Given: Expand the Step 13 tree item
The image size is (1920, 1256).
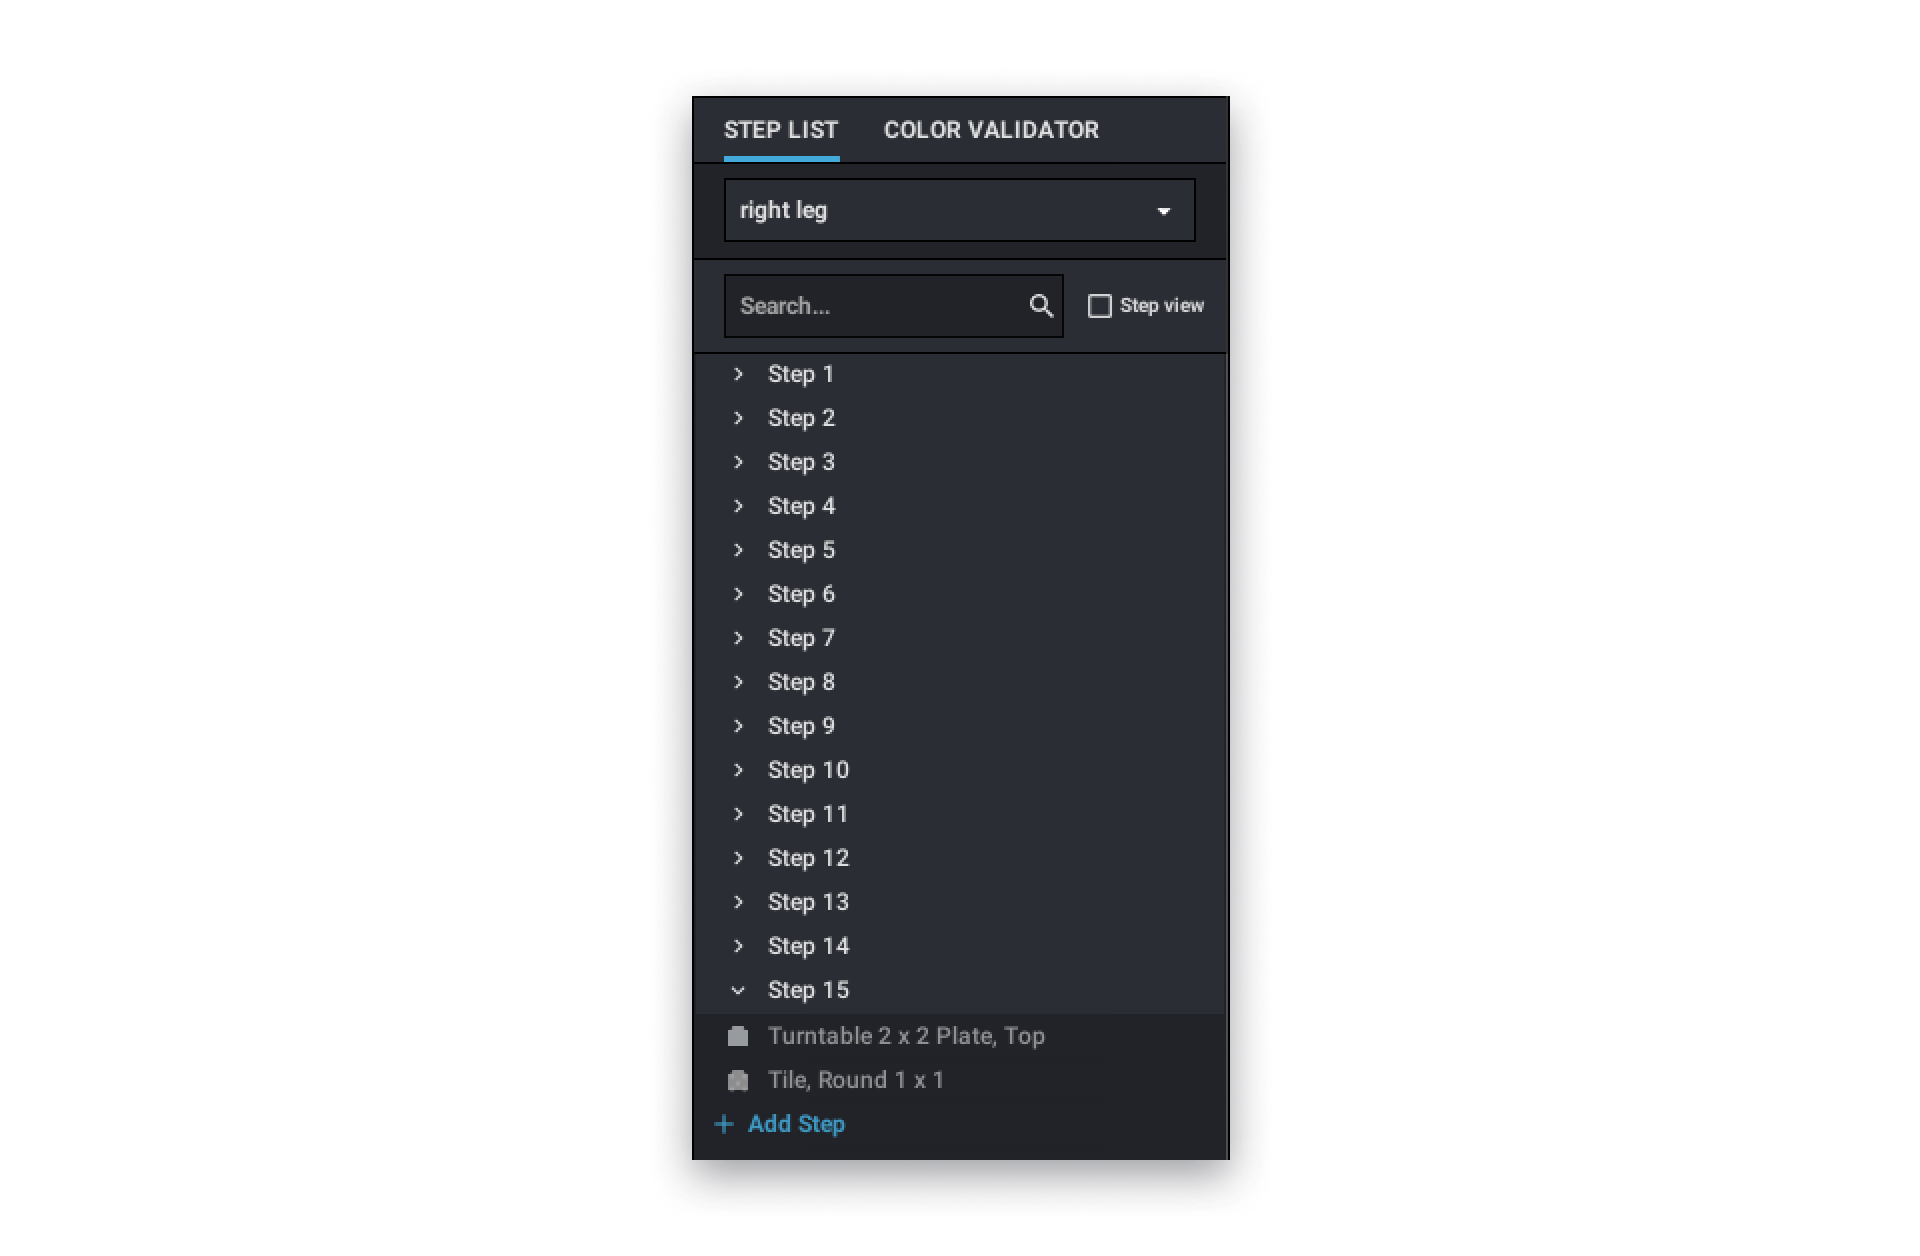Looking at the screenshot, I should [740, 900].
